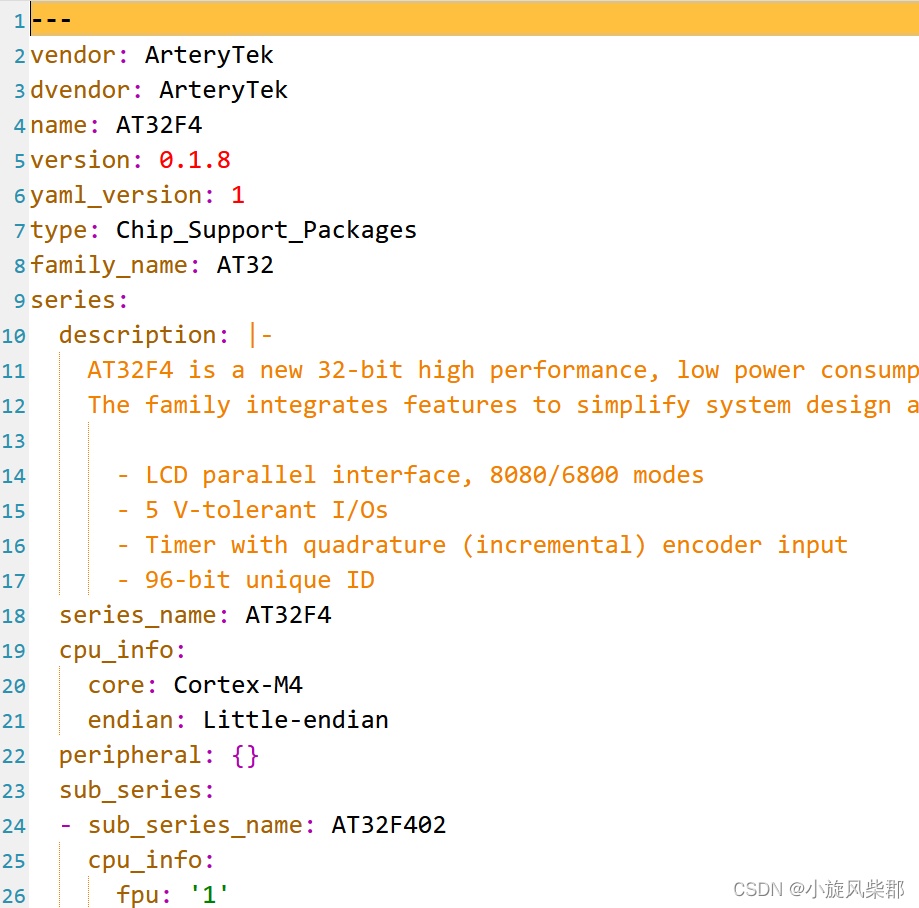Click Chip_Support_Packages type value

point(266,230)
